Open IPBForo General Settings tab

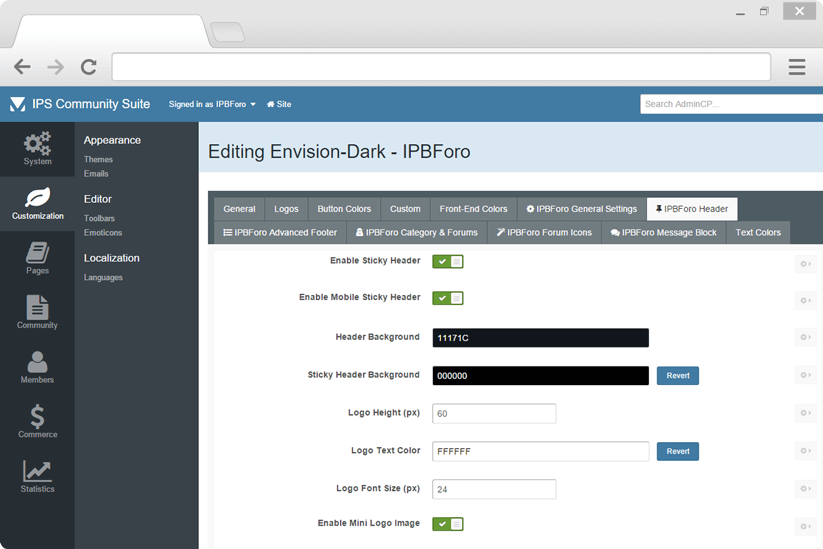tap(582, 209)
